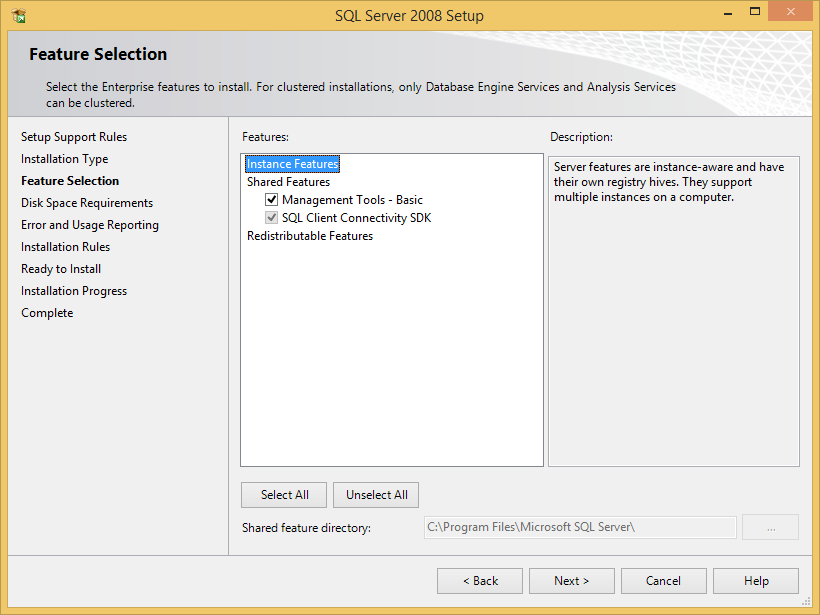
Task: Select Instance Features in the tree
Action: tap(292, 164)
